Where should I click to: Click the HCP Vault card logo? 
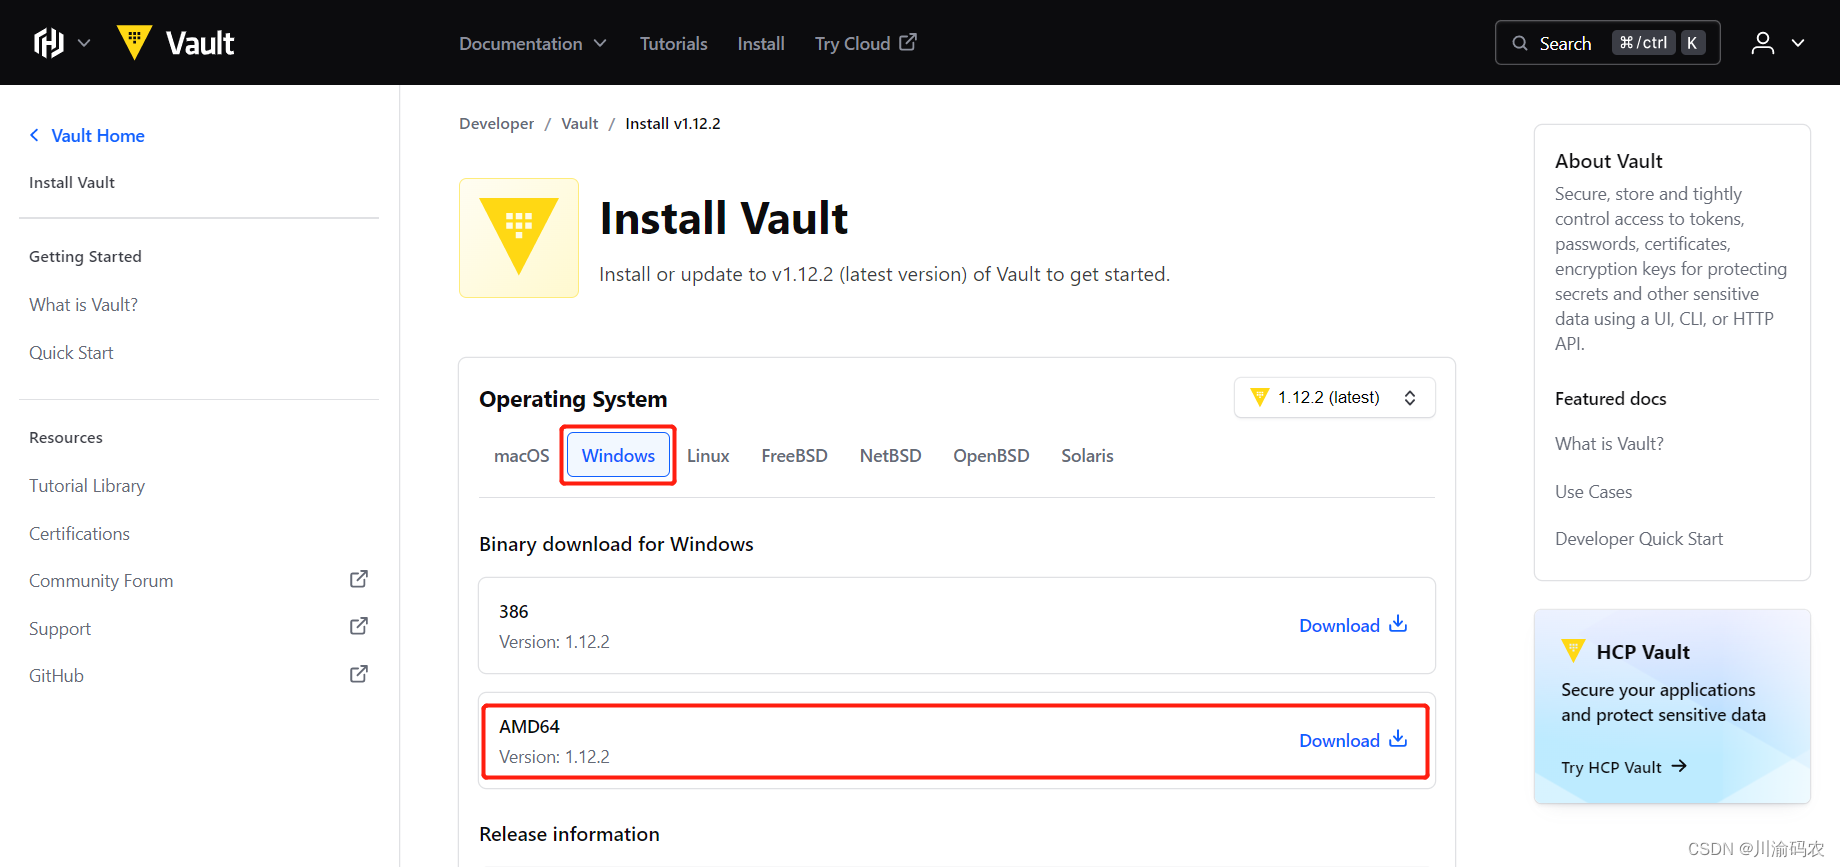tap(1573, 650)
